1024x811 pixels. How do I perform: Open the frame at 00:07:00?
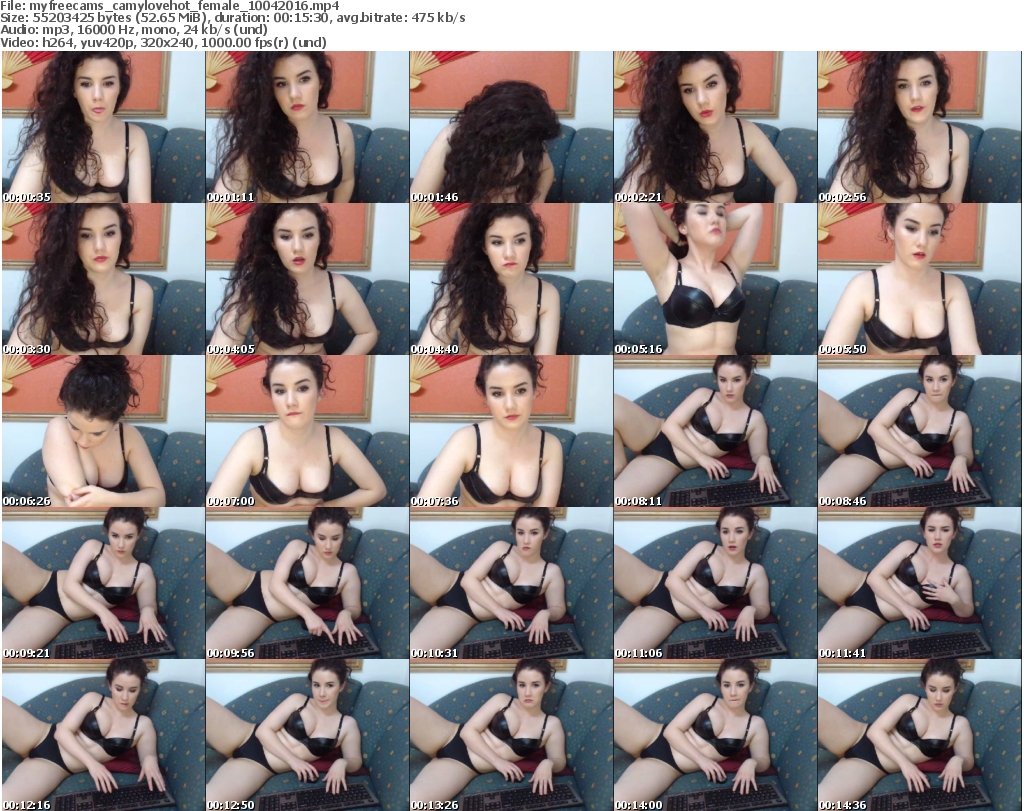[307, 432]
